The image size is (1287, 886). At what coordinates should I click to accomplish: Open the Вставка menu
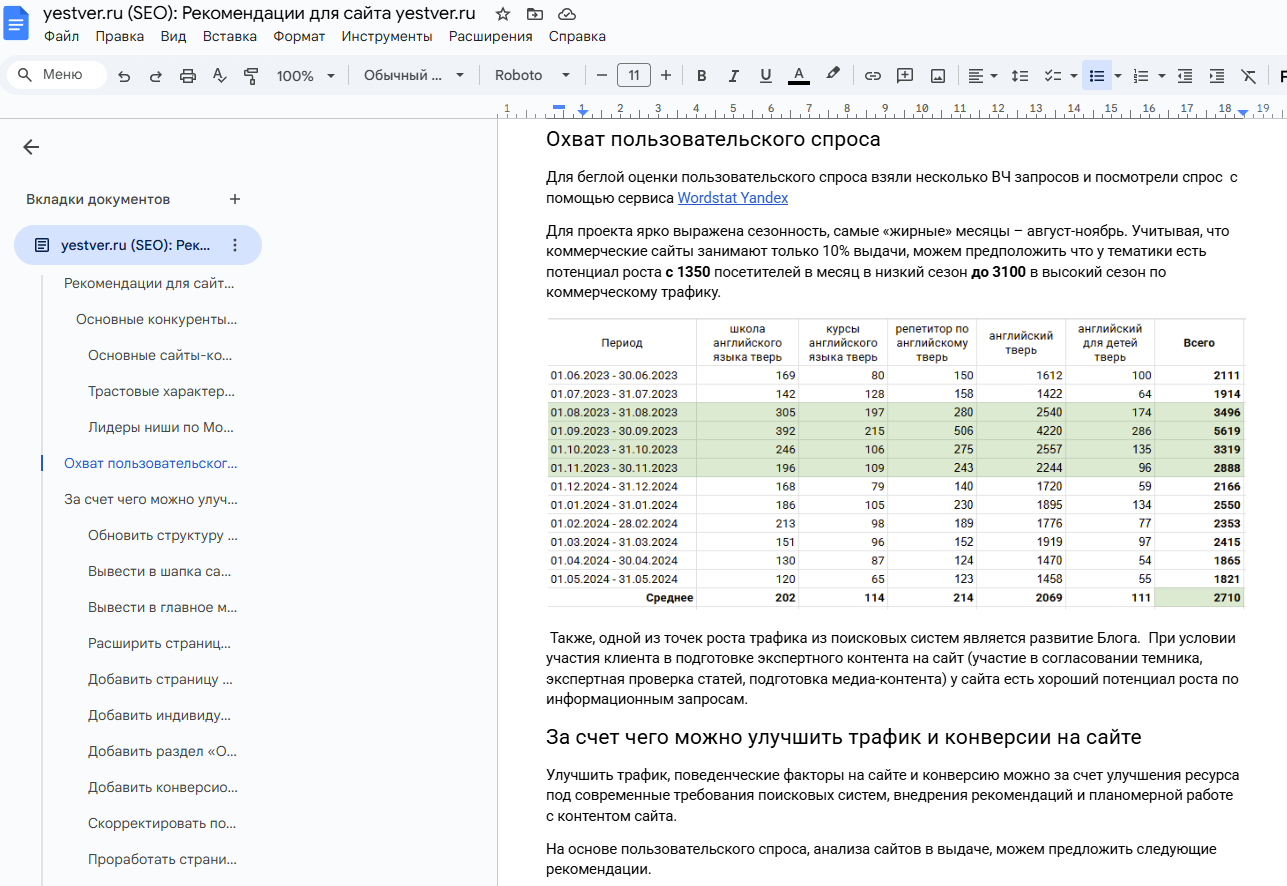pyautogui.click(x=229, y=37)
